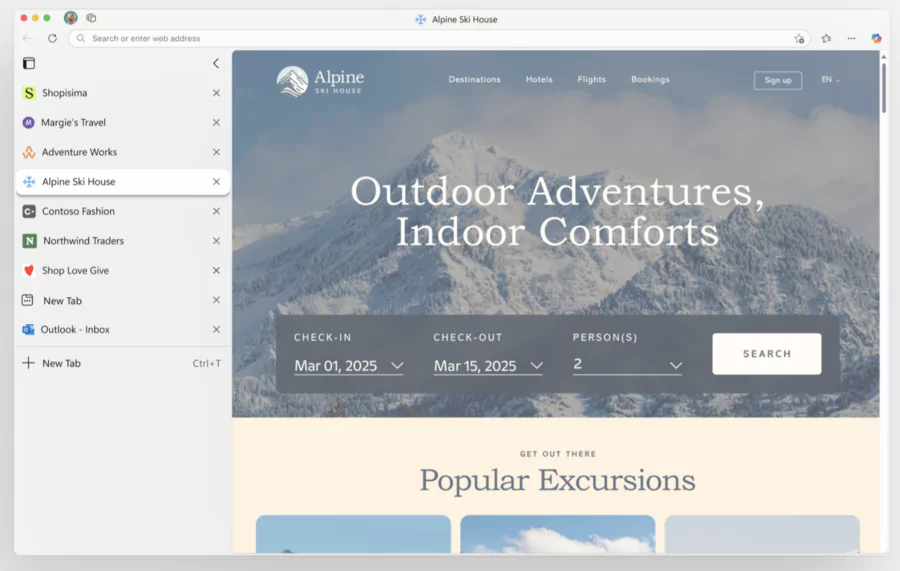Image resolution: width=900 pixels, height=571 pixels.
Task: Reload the page with the refresh icon
Action: pos(52,38)
